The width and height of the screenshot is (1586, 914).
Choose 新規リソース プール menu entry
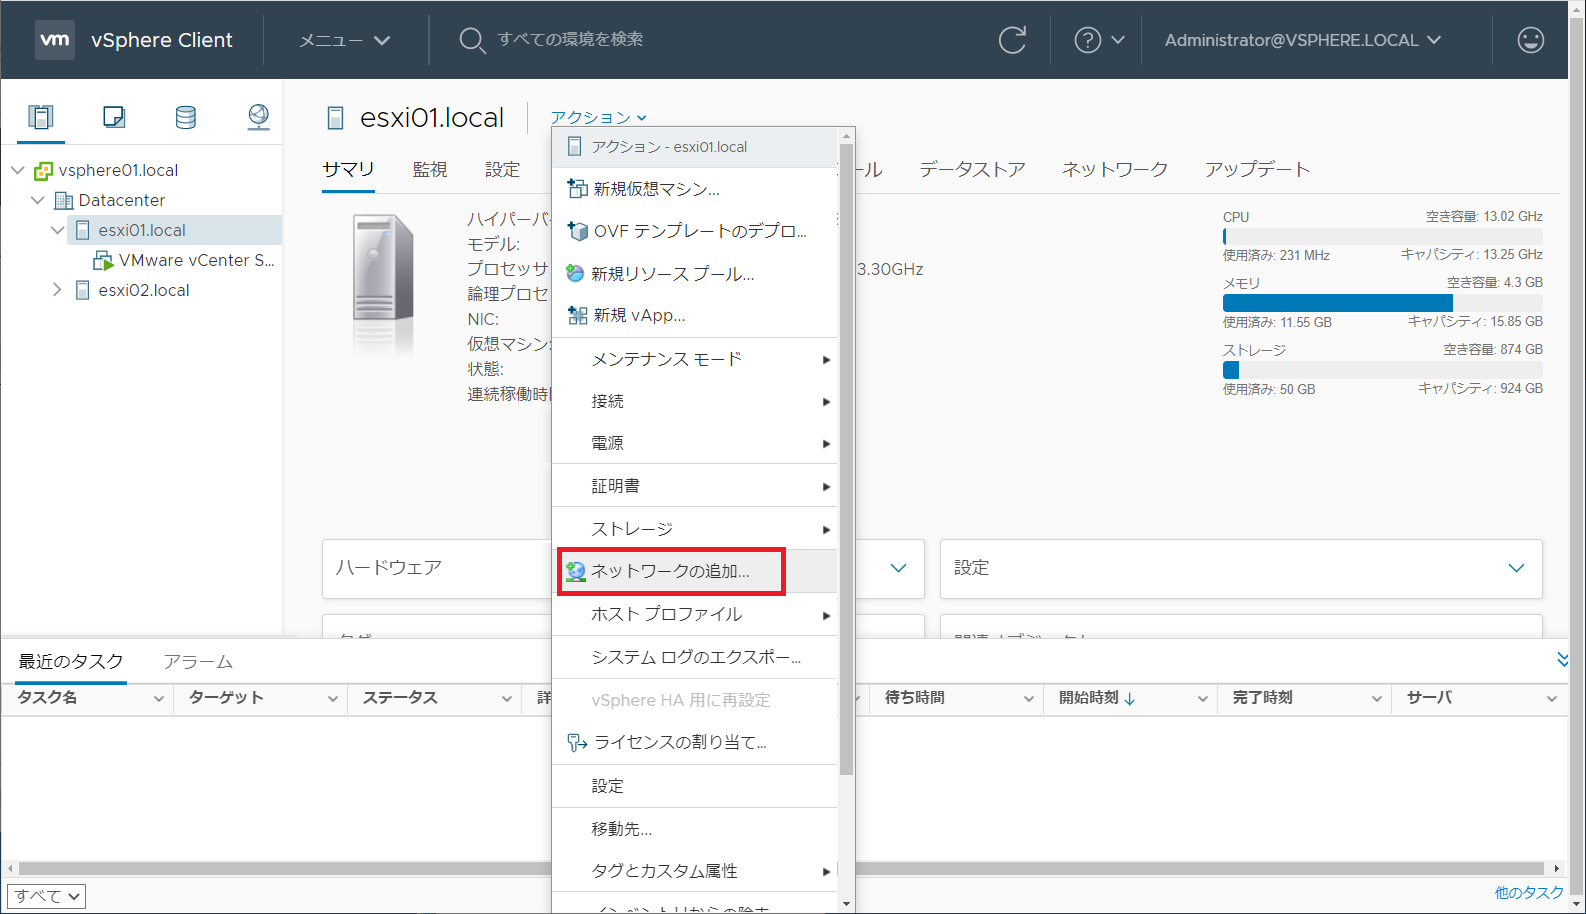tap(694, 273)
